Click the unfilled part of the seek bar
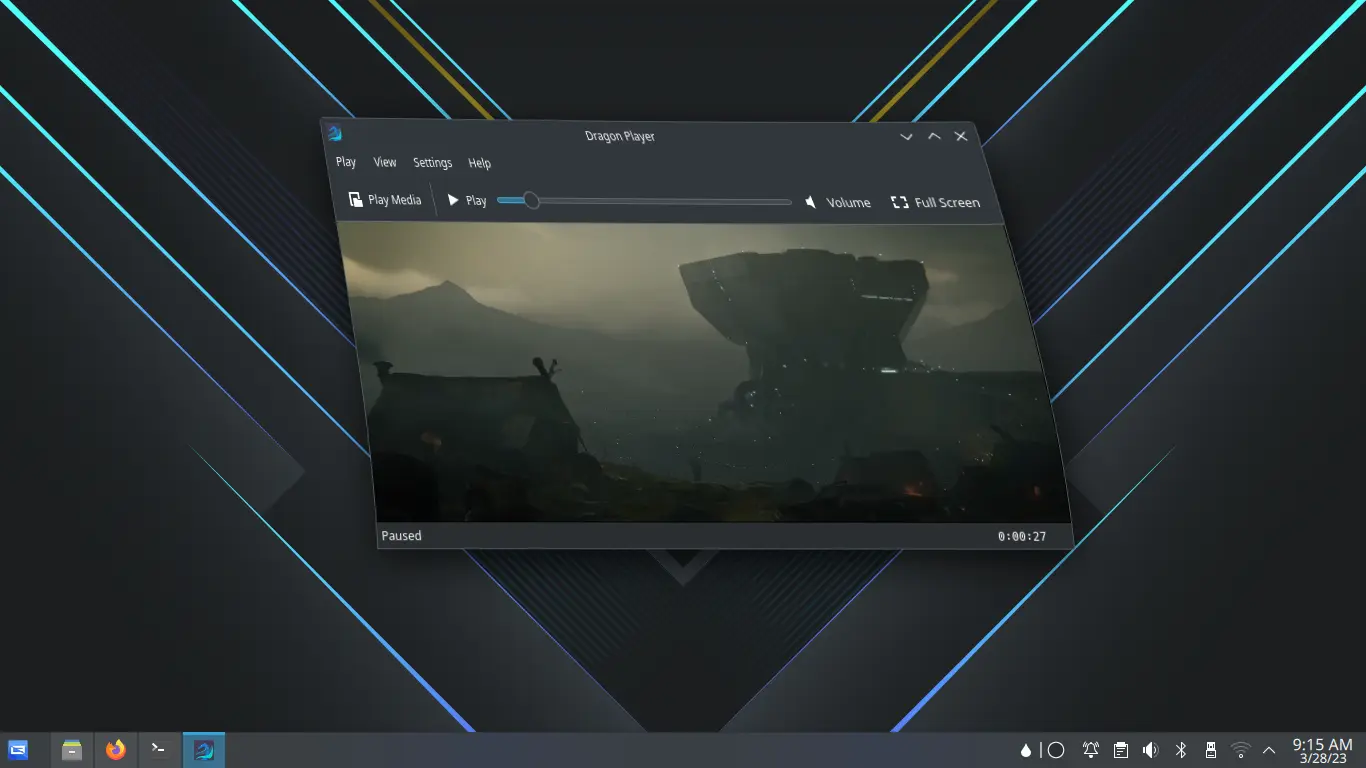The height and width of the screenshot is (768, 1366). point(665,202)
